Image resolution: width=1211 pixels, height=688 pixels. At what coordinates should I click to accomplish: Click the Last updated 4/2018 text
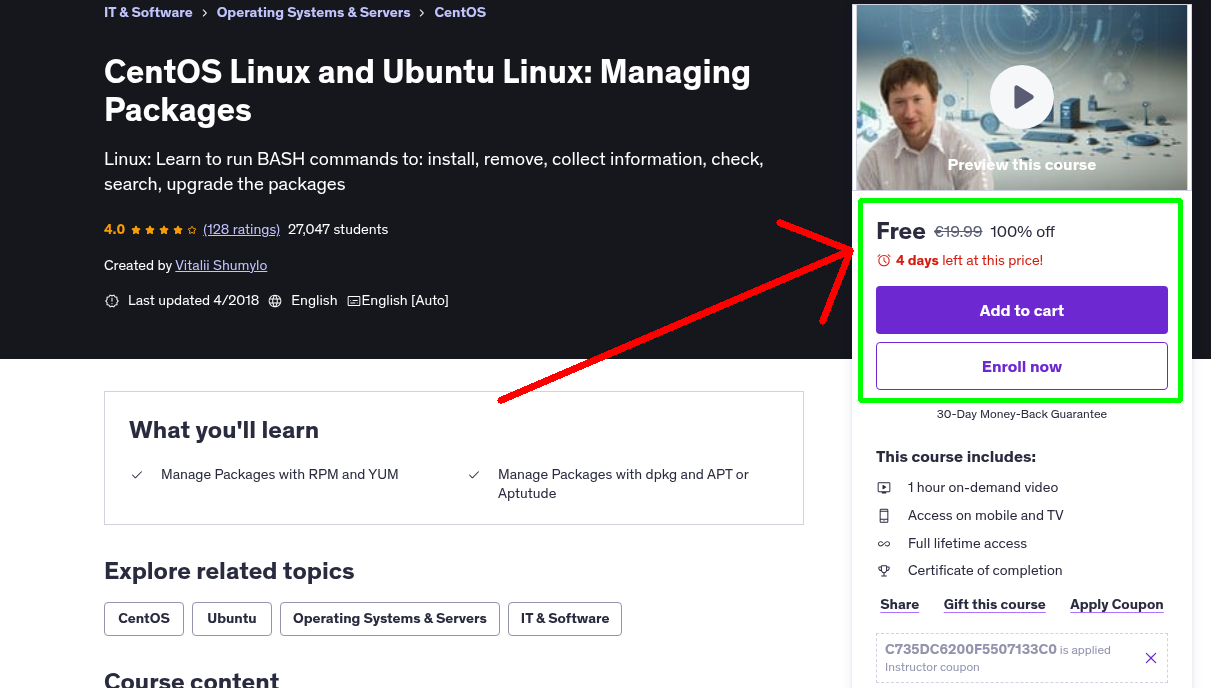(193, 300)
